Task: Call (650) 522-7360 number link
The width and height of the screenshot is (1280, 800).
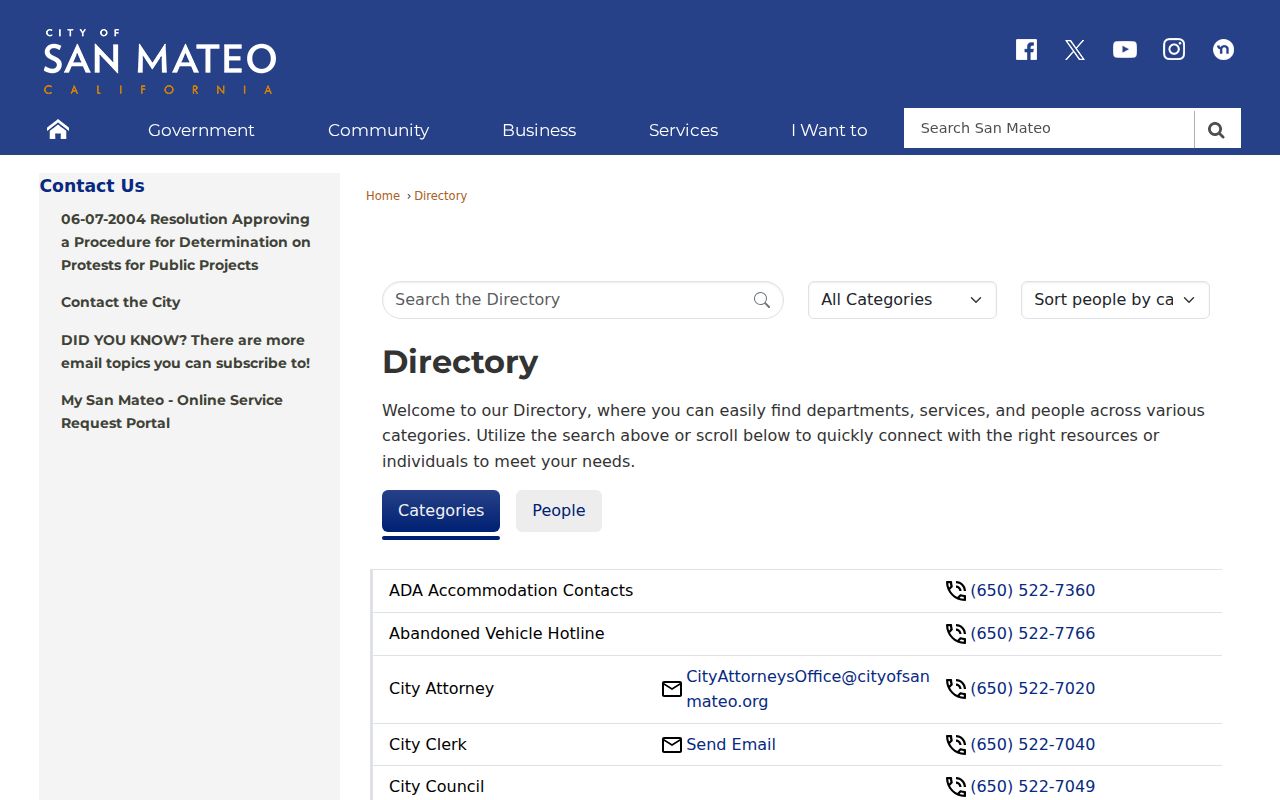Action: [x=1033, y=591]
